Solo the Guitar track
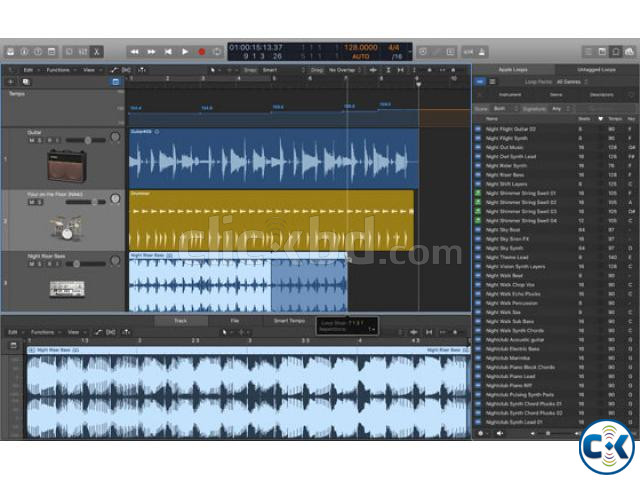Screen dimensions: 640x480 coord(40,140)
